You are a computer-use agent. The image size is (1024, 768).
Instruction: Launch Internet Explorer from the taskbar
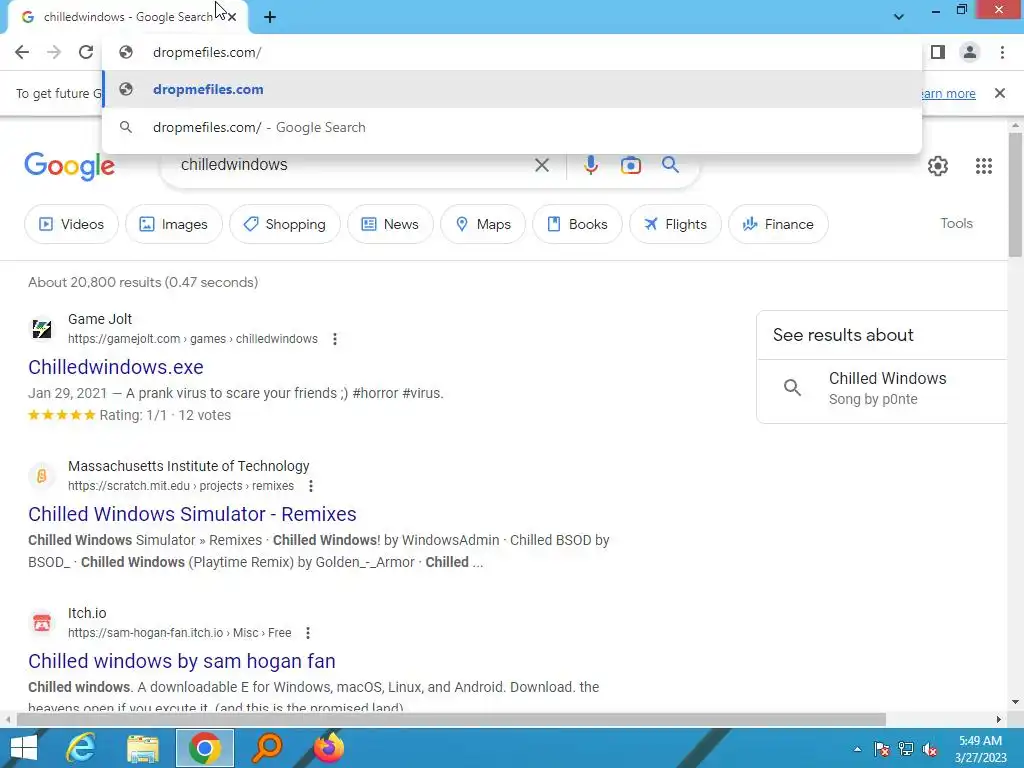[81, 748]
